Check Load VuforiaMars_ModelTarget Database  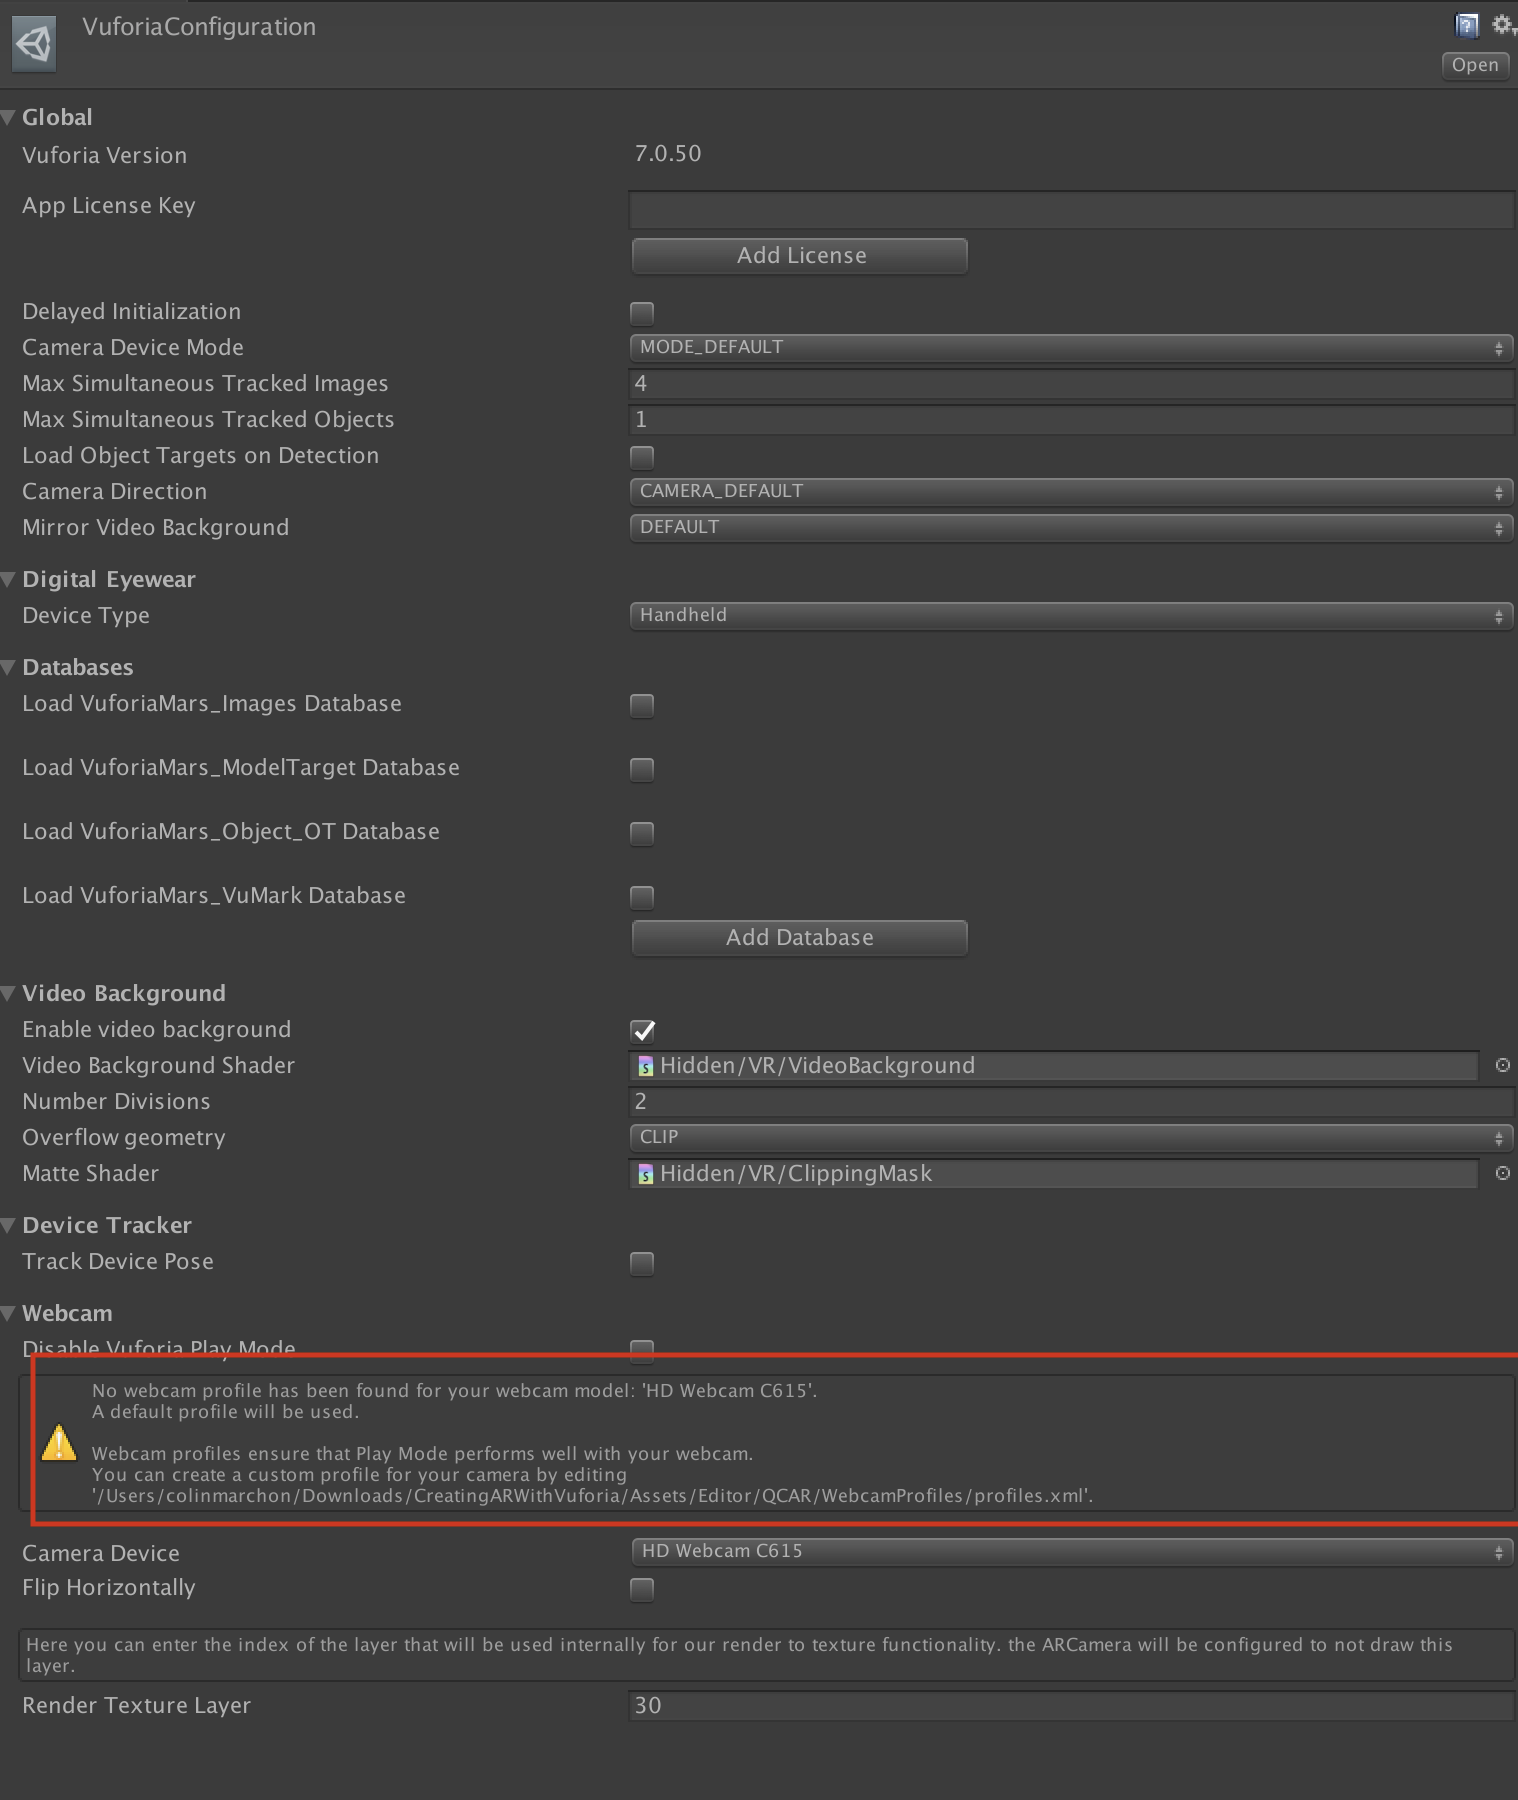(642, 769)
